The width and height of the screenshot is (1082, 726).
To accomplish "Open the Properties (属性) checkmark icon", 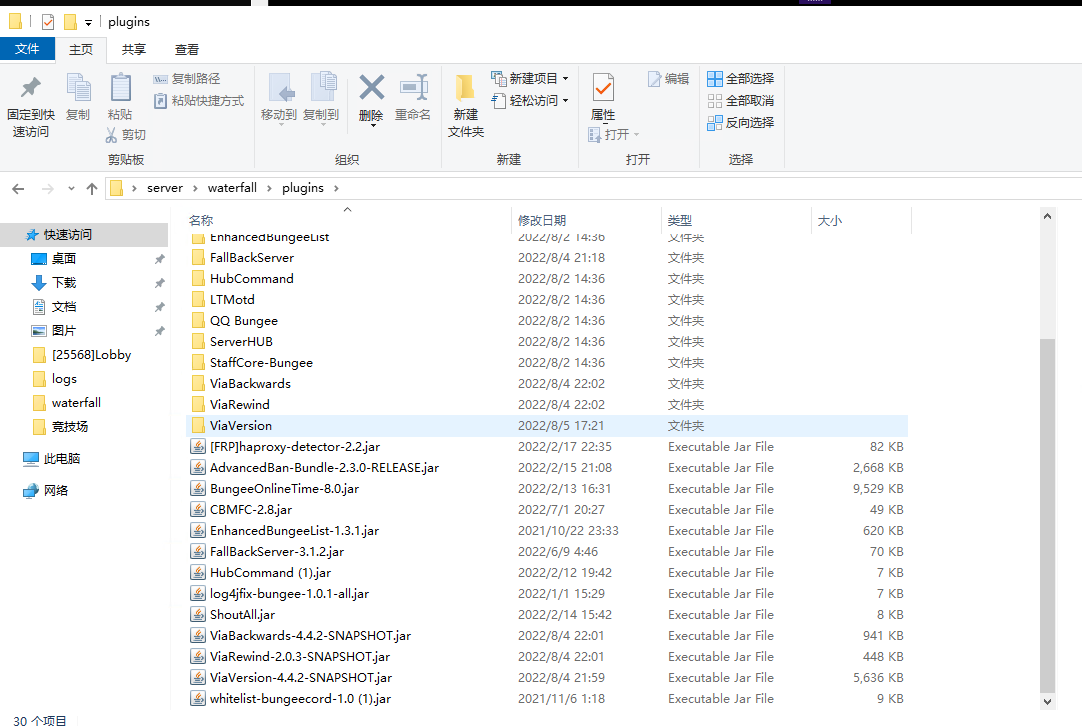I will click(603, 88).
